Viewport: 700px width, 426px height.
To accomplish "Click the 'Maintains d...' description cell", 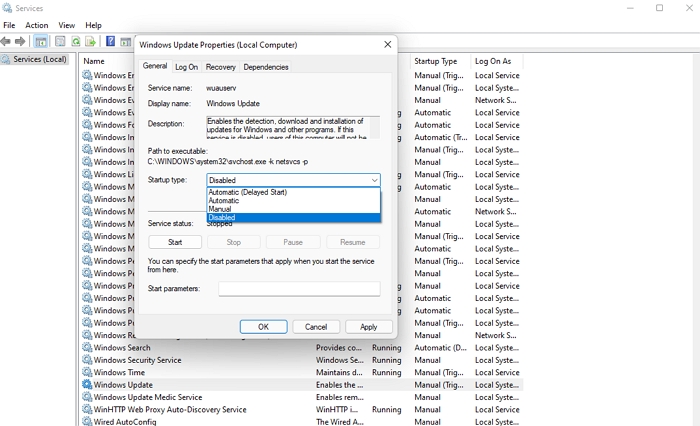I will point(339,372).
